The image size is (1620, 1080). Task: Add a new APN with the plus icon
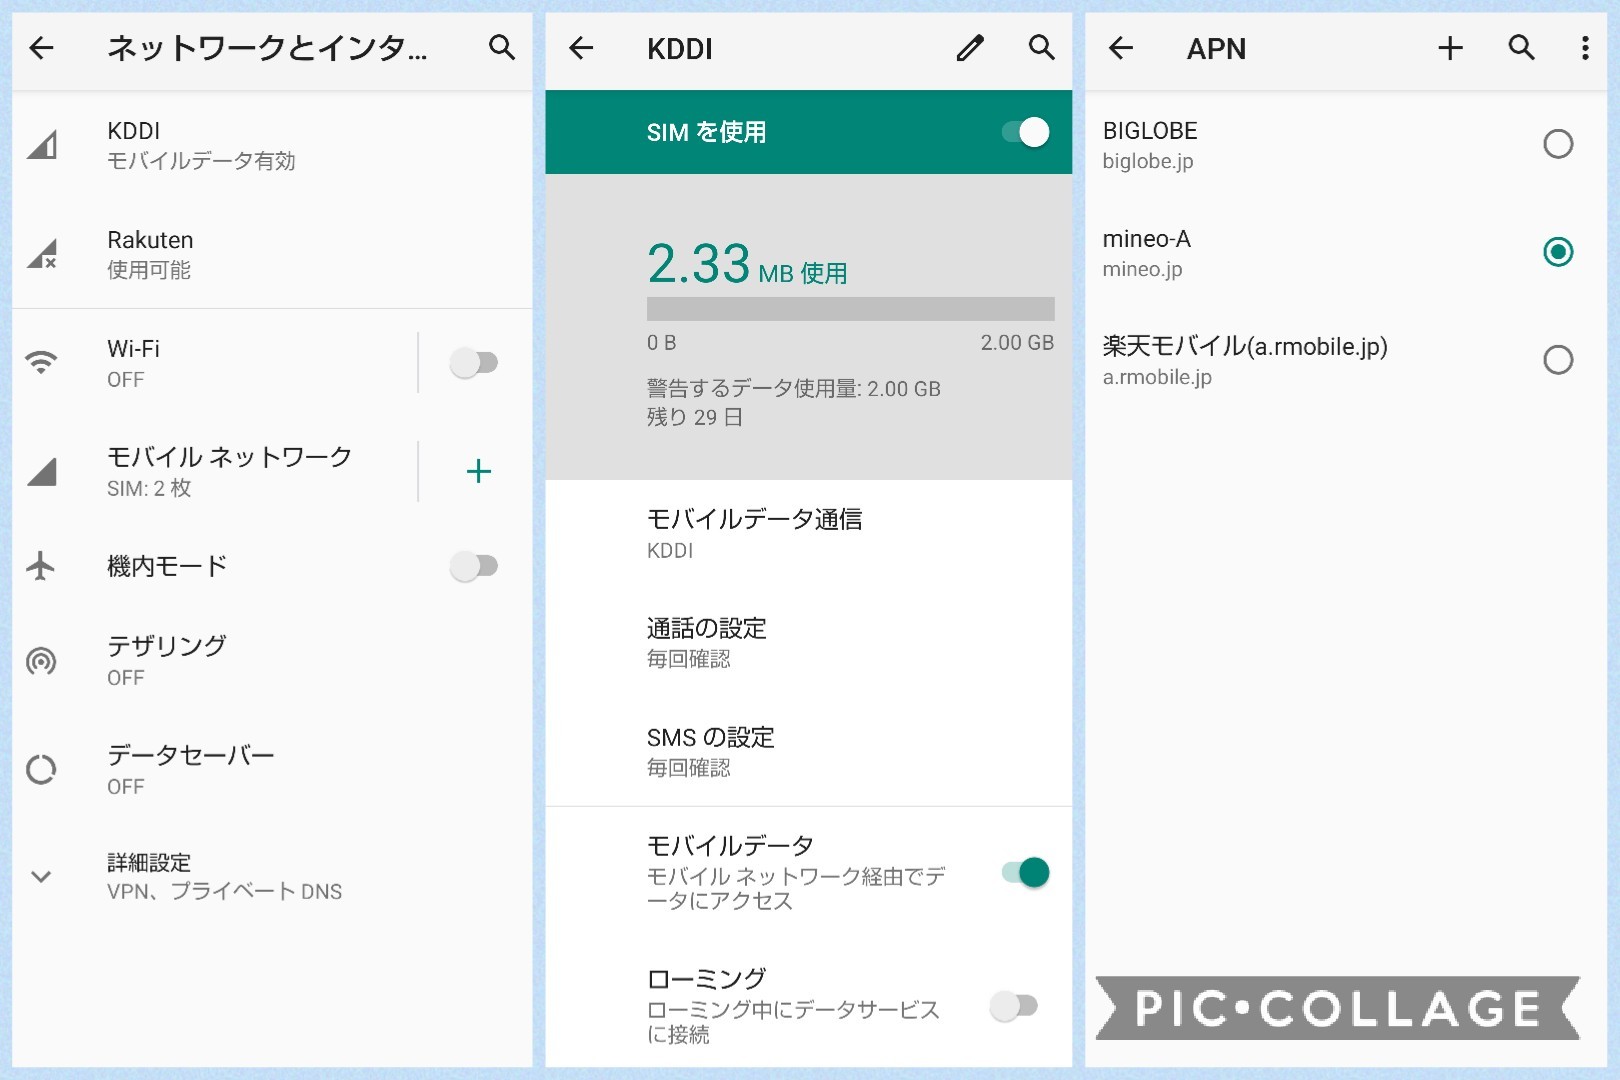point(1450,47)
